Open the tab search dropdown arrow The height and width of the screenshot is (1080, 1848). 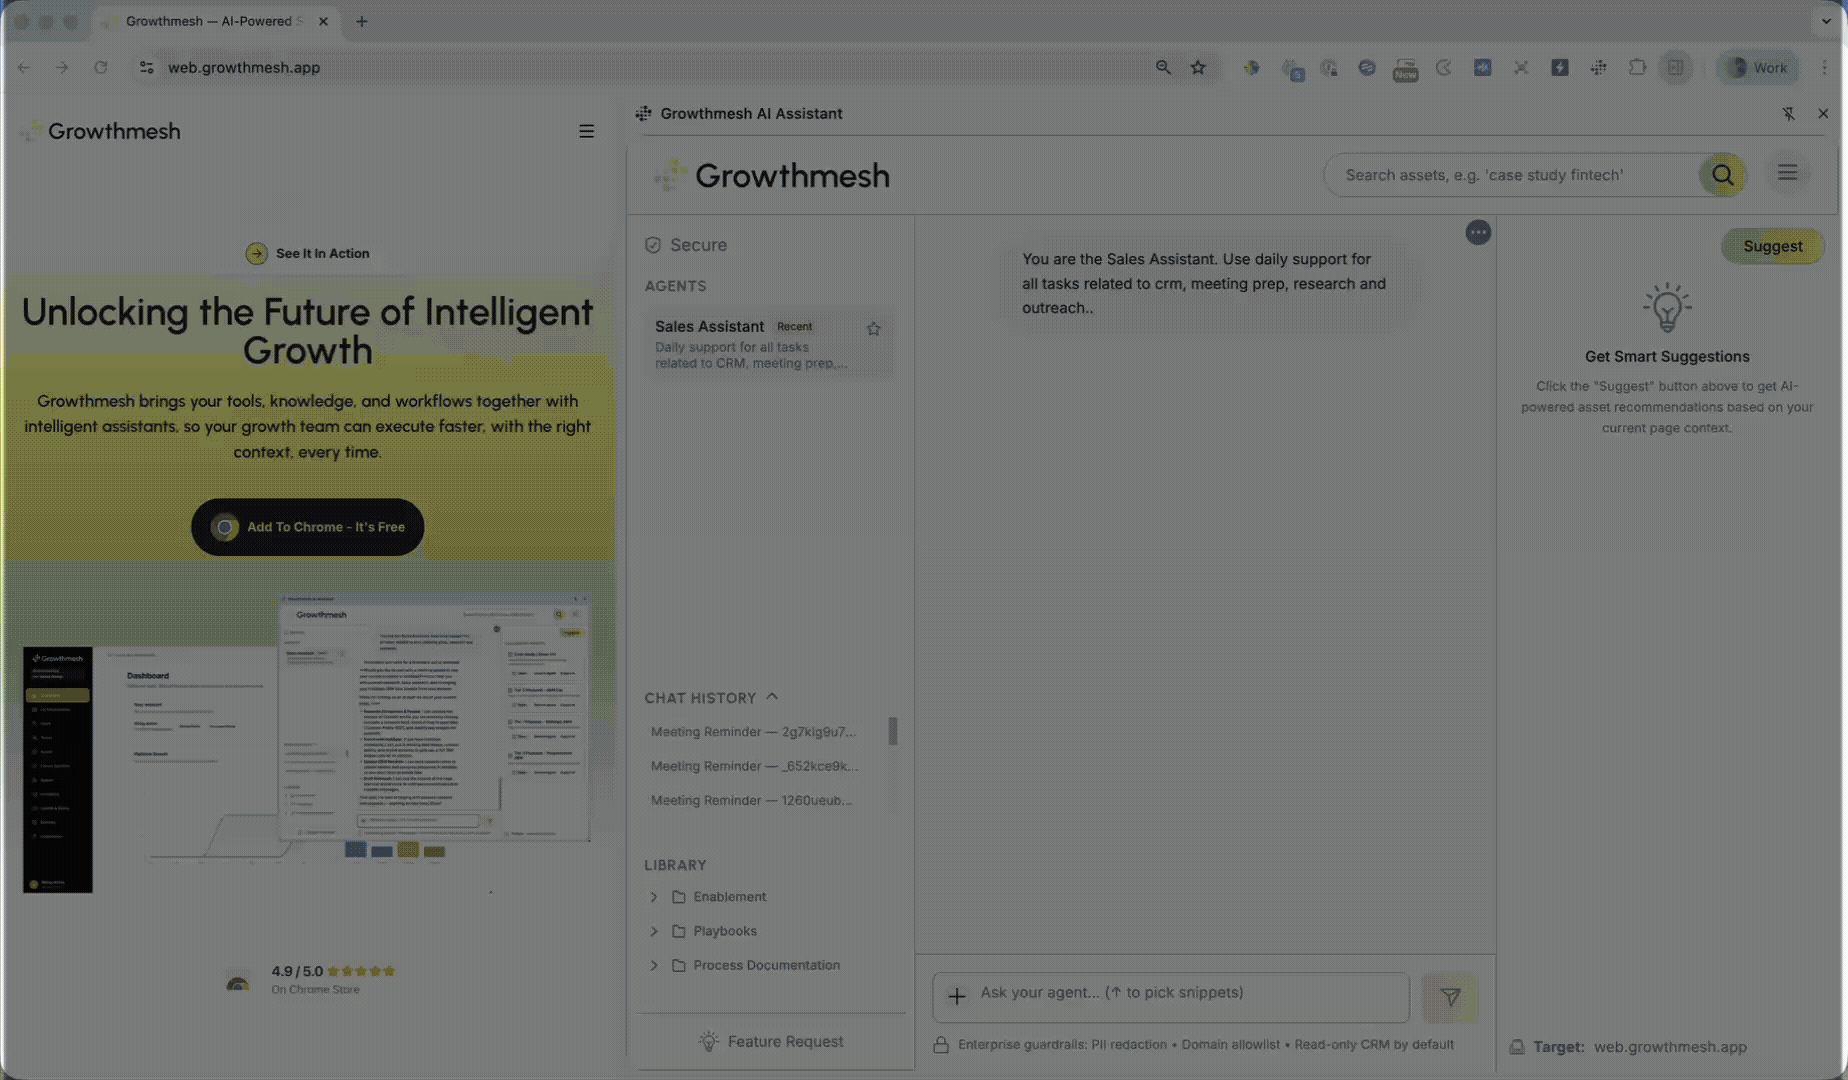tap(1826, 21)
